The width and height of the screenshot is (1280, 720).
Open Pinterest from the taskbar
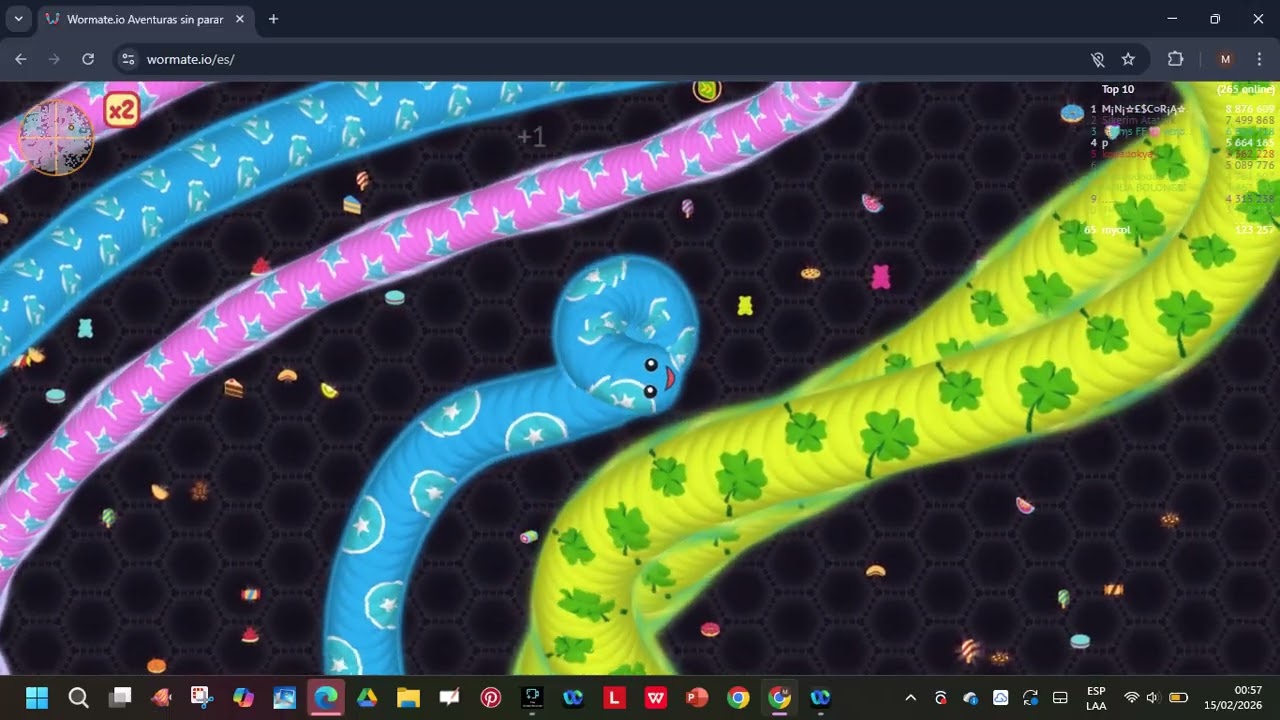click(490, 697)
